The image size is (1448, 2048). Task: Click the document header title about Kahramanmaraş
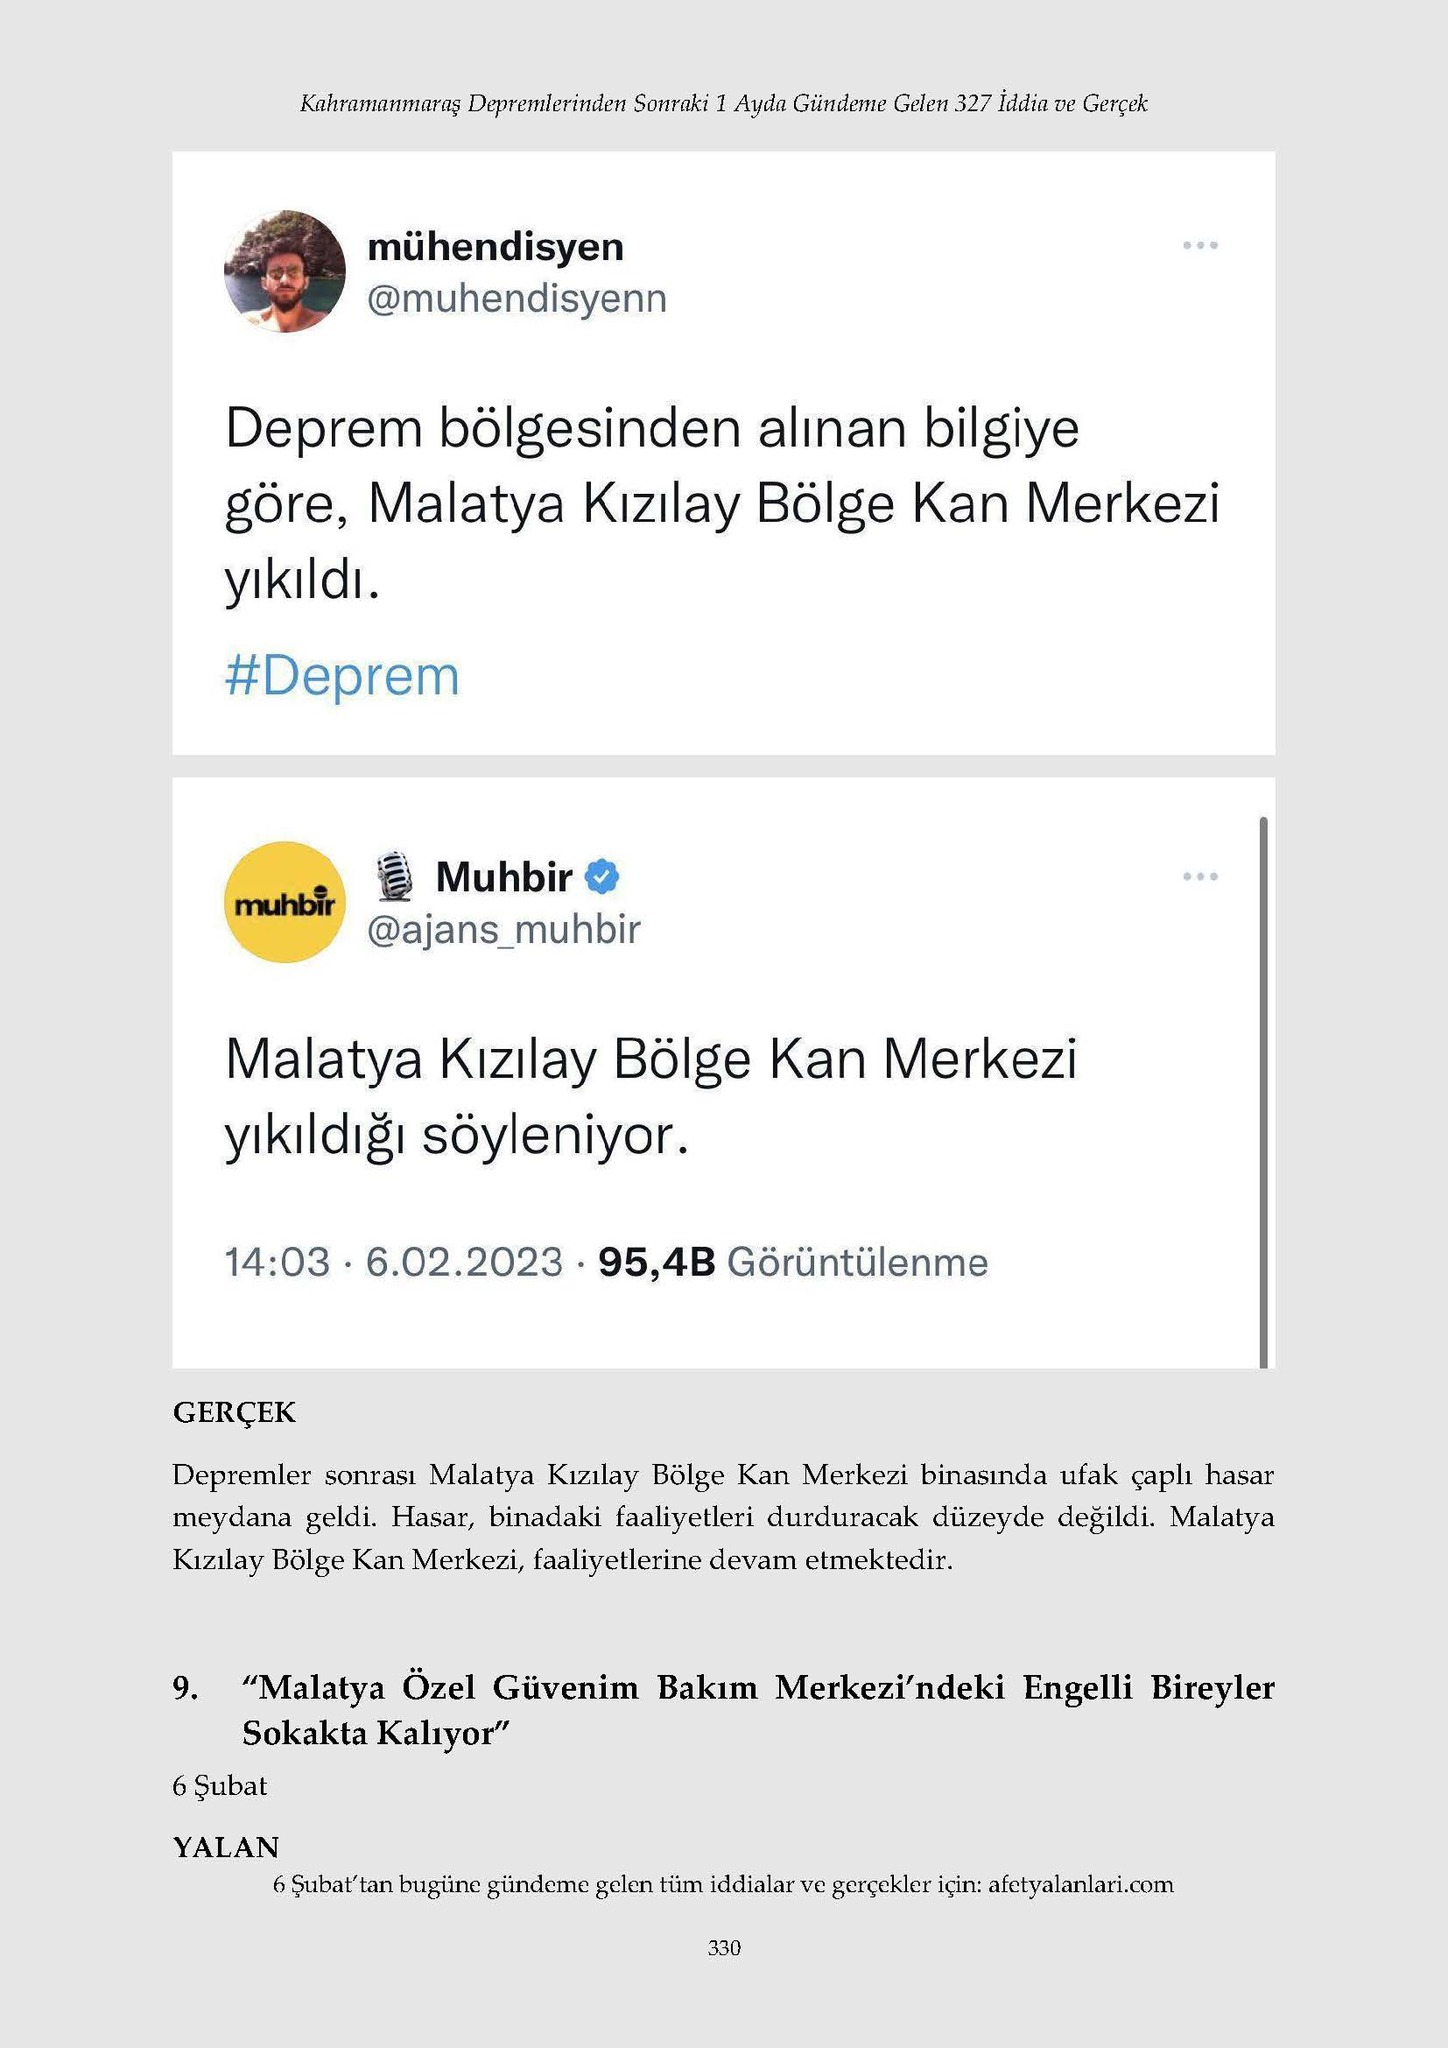coord(724,103)
